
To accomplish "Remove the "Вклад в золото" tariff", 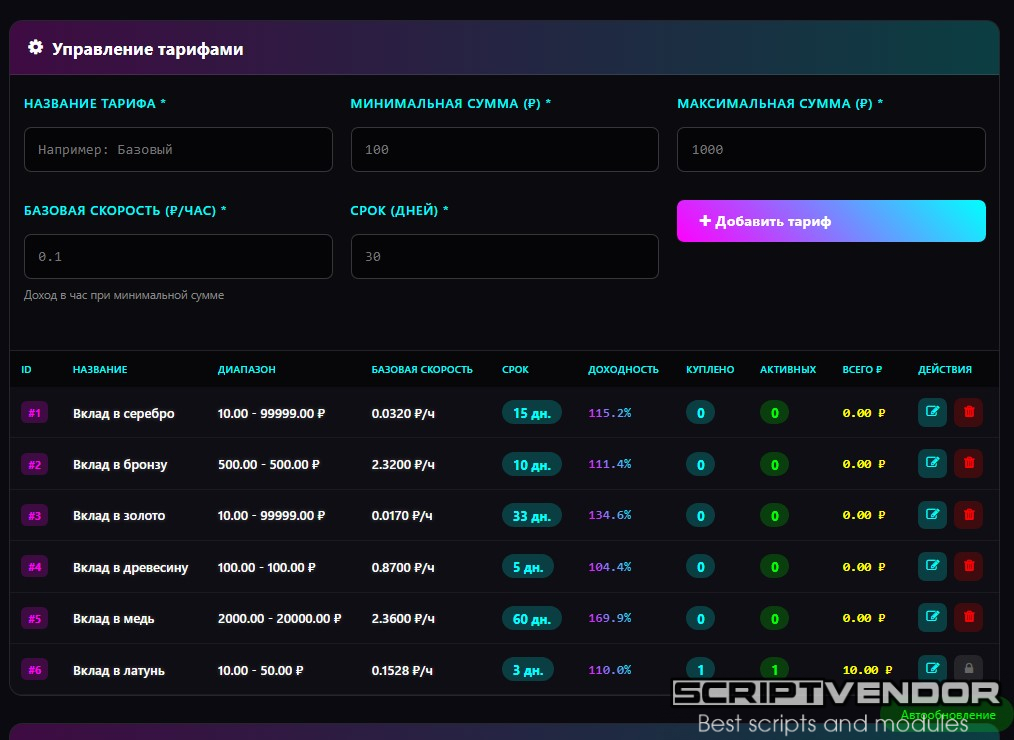I will [968, 515].
